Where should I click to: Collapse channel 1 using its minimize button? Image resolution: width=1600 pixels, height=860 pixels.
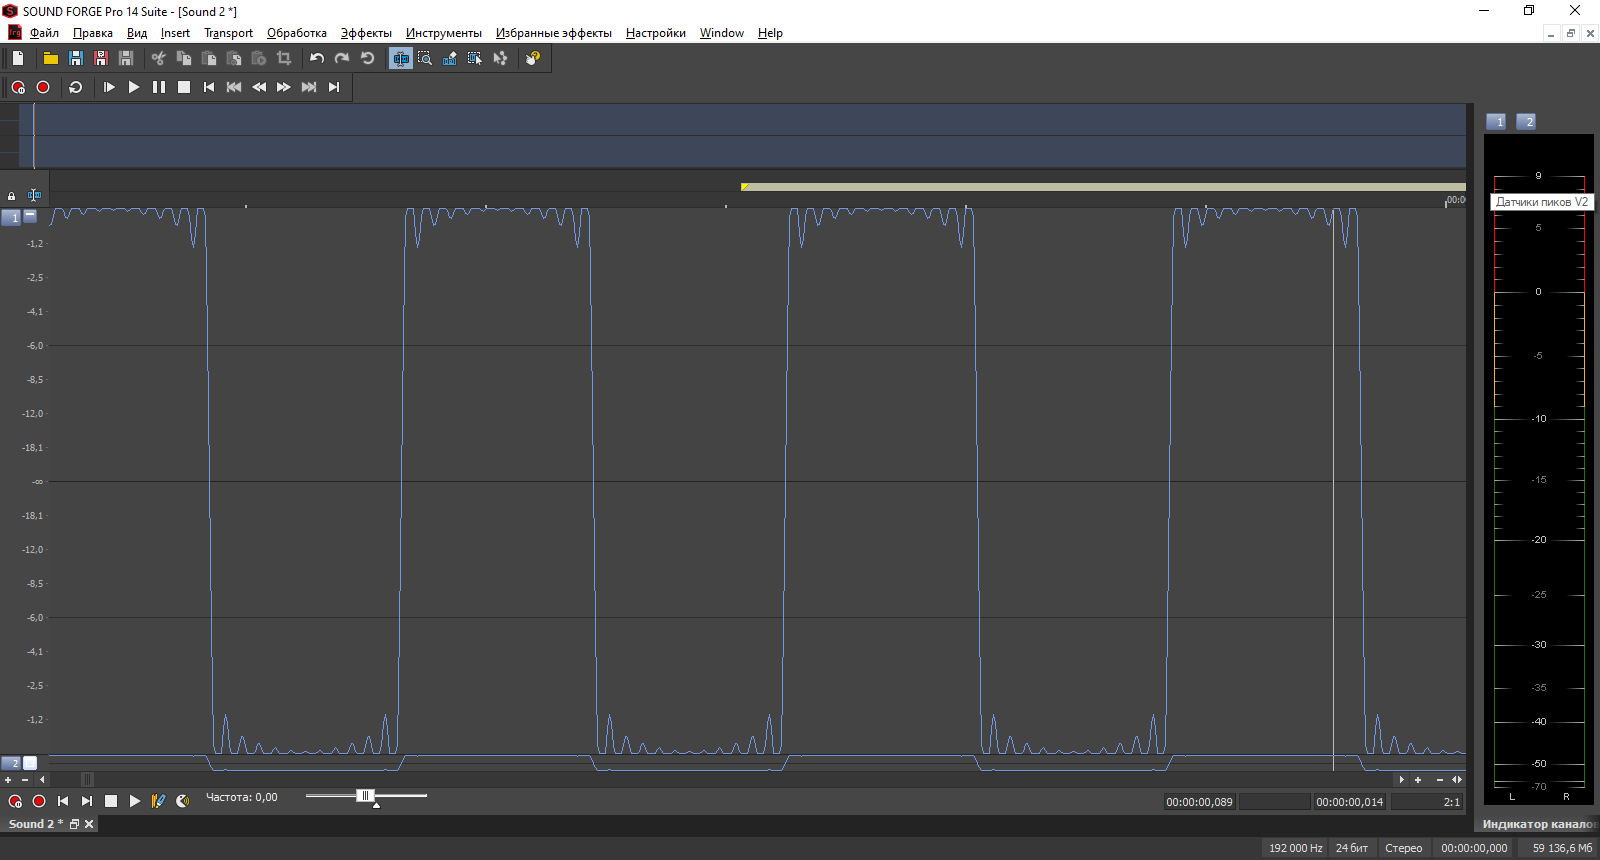click(x=30, y=216)
